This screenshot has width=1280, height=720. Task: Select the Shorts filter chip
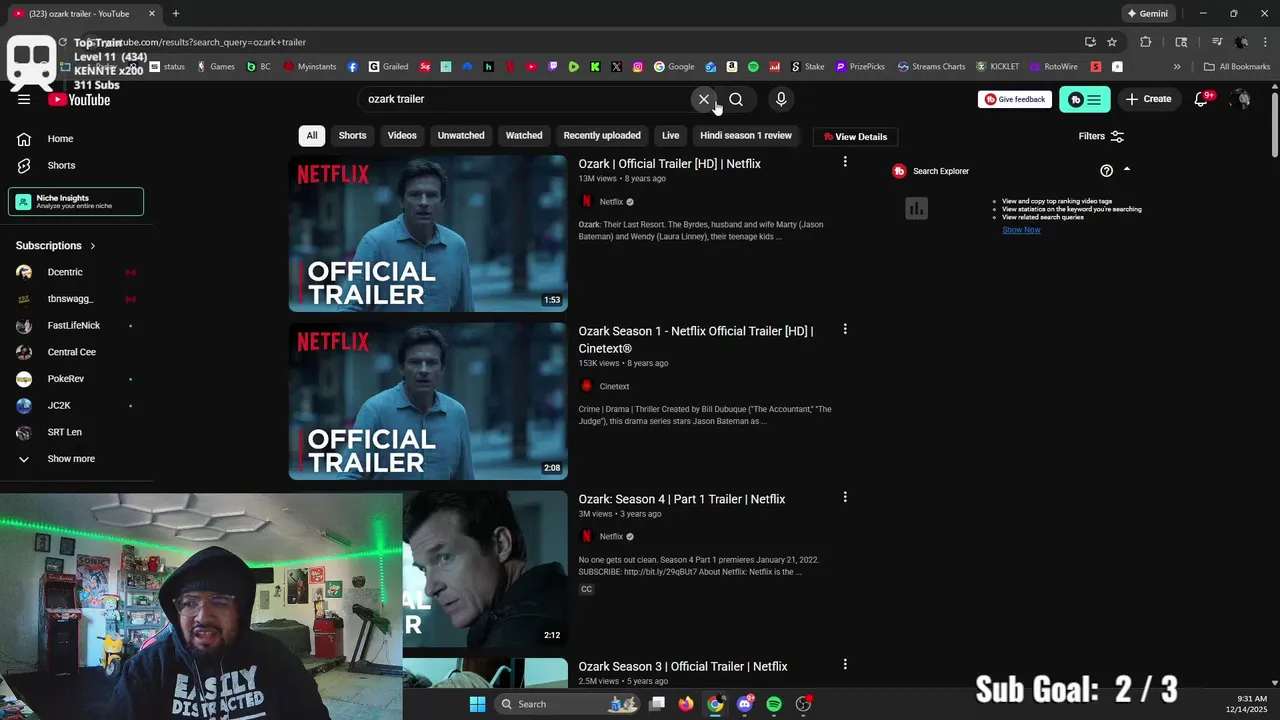coord(352,136)
